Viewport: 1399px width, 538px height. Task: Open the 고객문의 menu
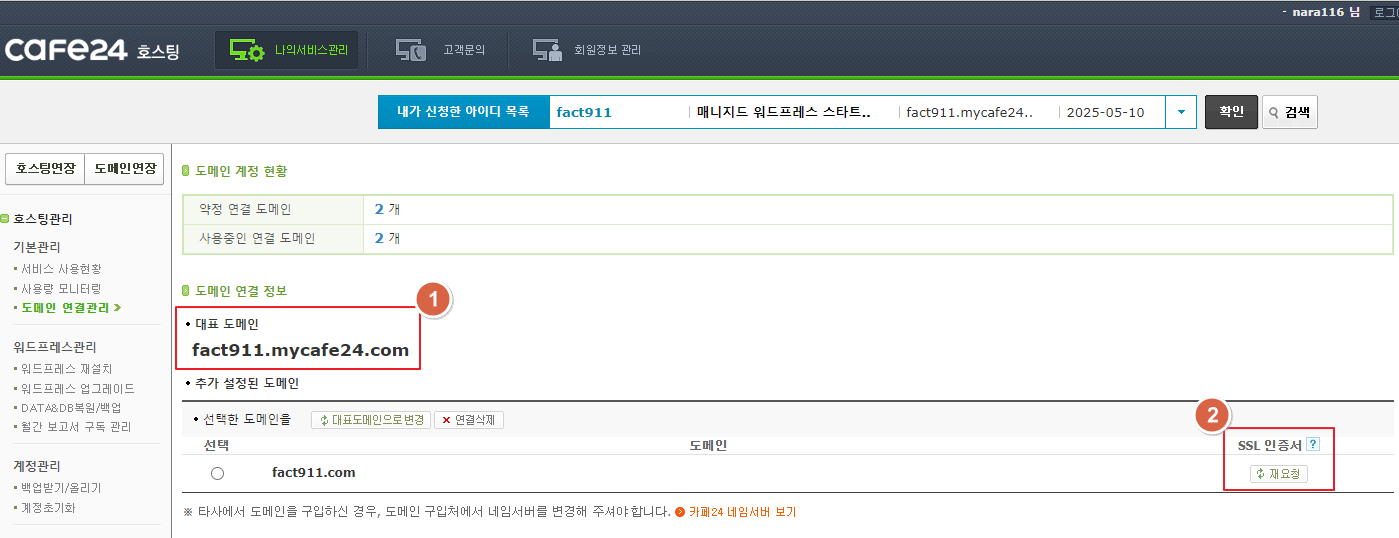tap(439, 50)
